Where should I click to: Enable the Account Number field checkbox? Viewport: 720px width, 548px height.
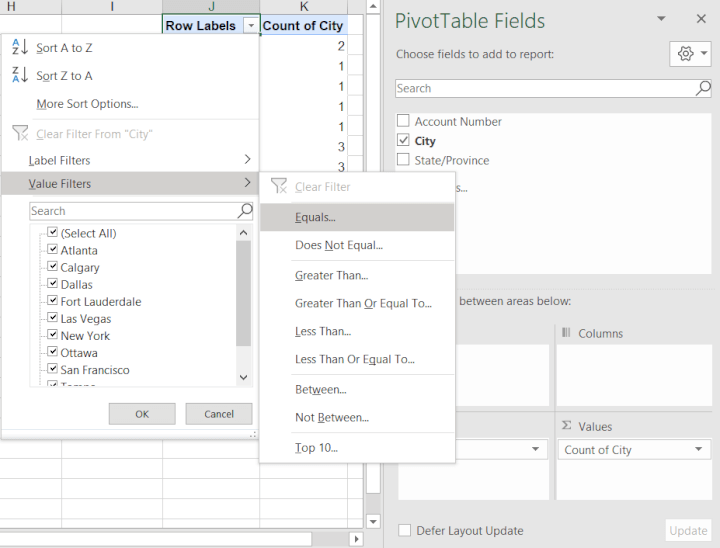403,121
